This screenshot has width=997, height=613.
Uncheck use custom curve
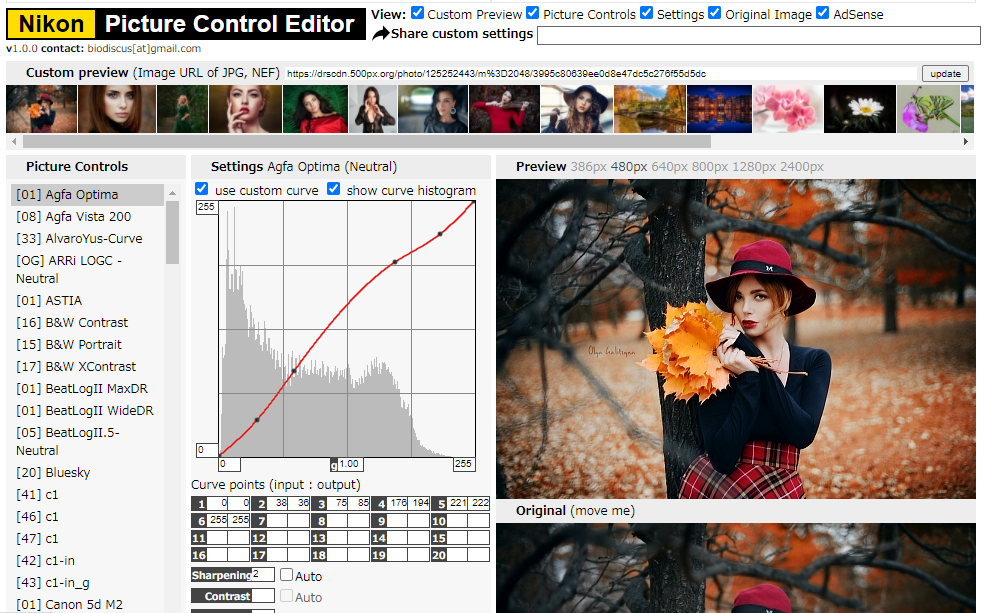pos(202,189)
